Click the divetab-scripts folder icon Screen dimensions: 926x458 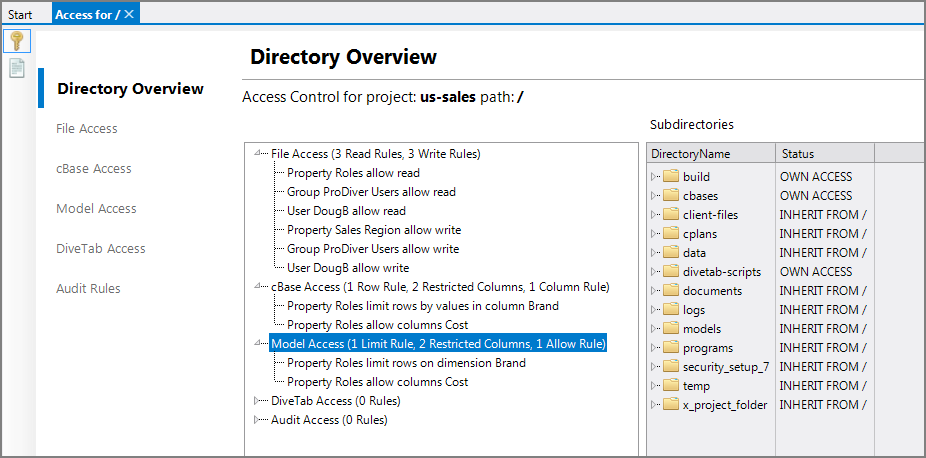pyautogui.click(x=670, y=271)
